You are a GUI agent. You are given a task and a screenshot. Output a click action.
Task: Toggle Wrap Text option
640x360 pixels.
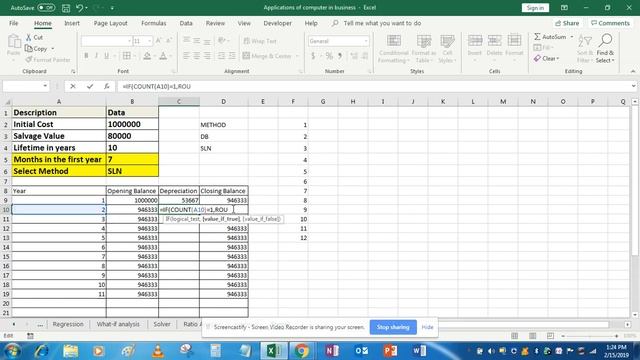click(260, 41)
